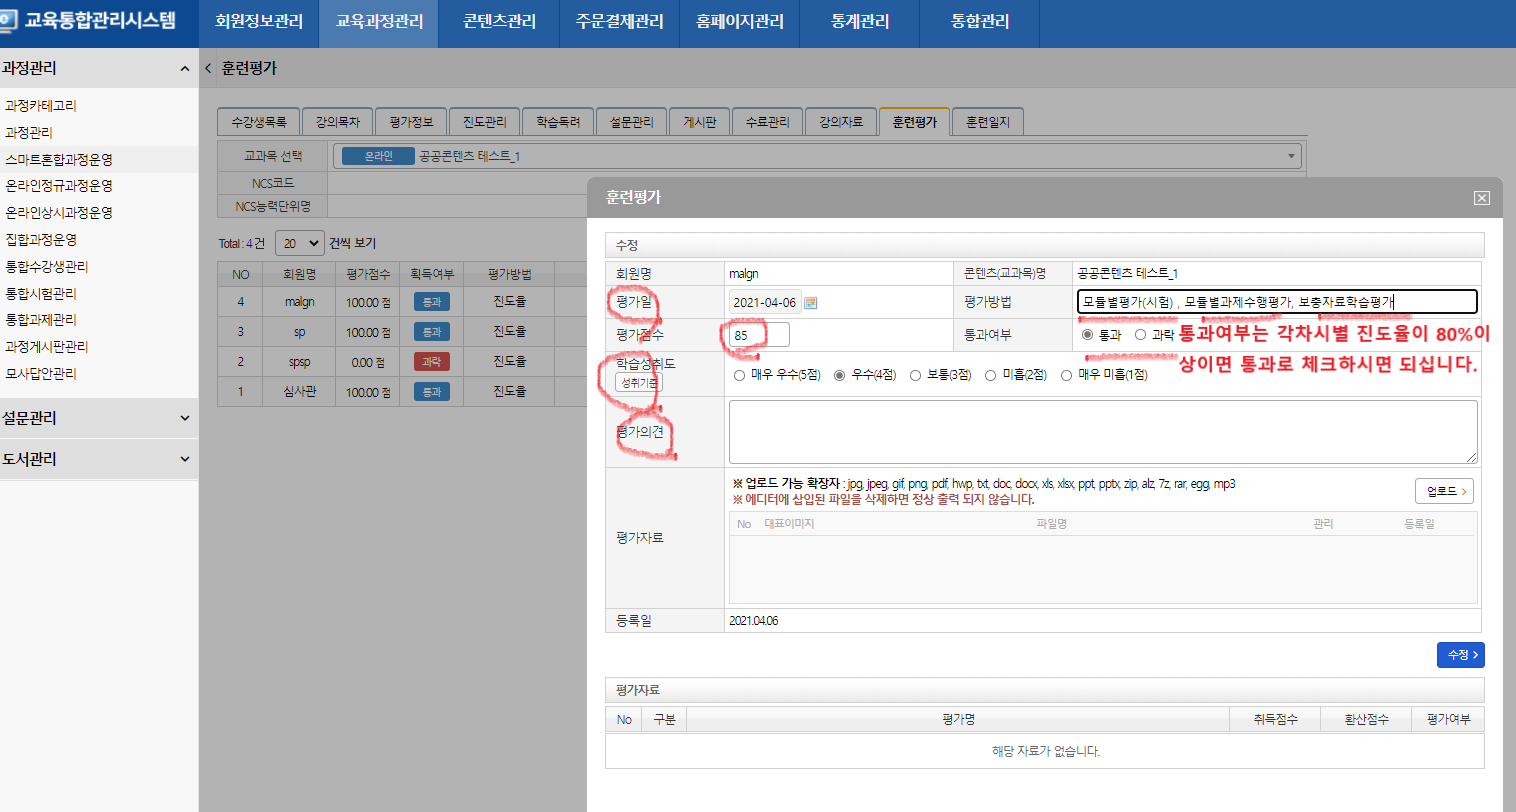Click the 평가점수 input field showing 85
1516x812 pixels.
[759, 335]
